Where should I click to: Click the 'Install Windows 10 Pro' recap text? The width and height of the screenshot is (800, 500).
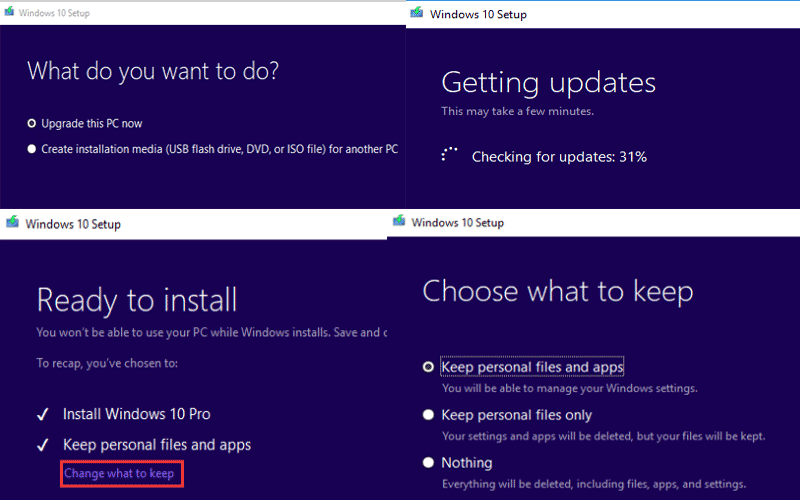137,414
